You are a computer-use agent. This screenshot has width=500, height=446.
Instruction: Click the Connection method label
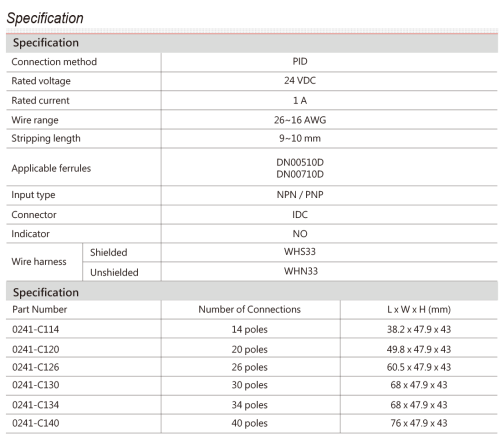54,62
